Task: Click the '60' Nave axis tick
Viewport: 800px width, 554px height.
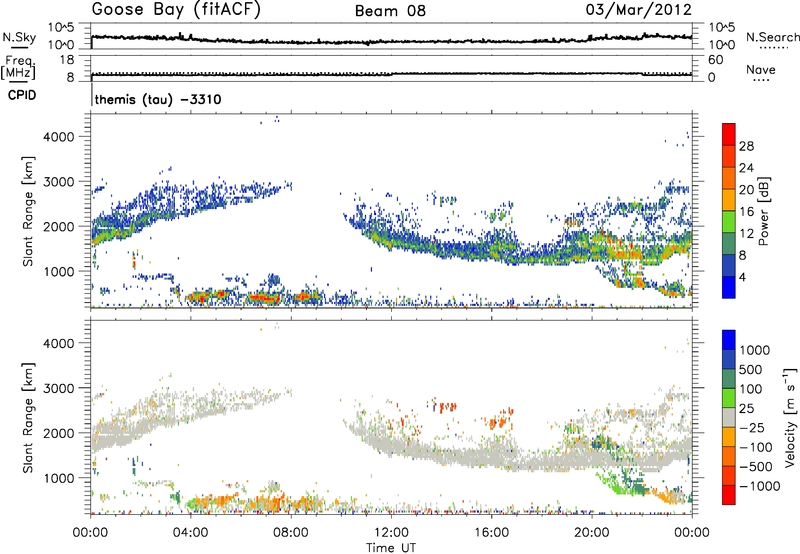Action: 716,60
